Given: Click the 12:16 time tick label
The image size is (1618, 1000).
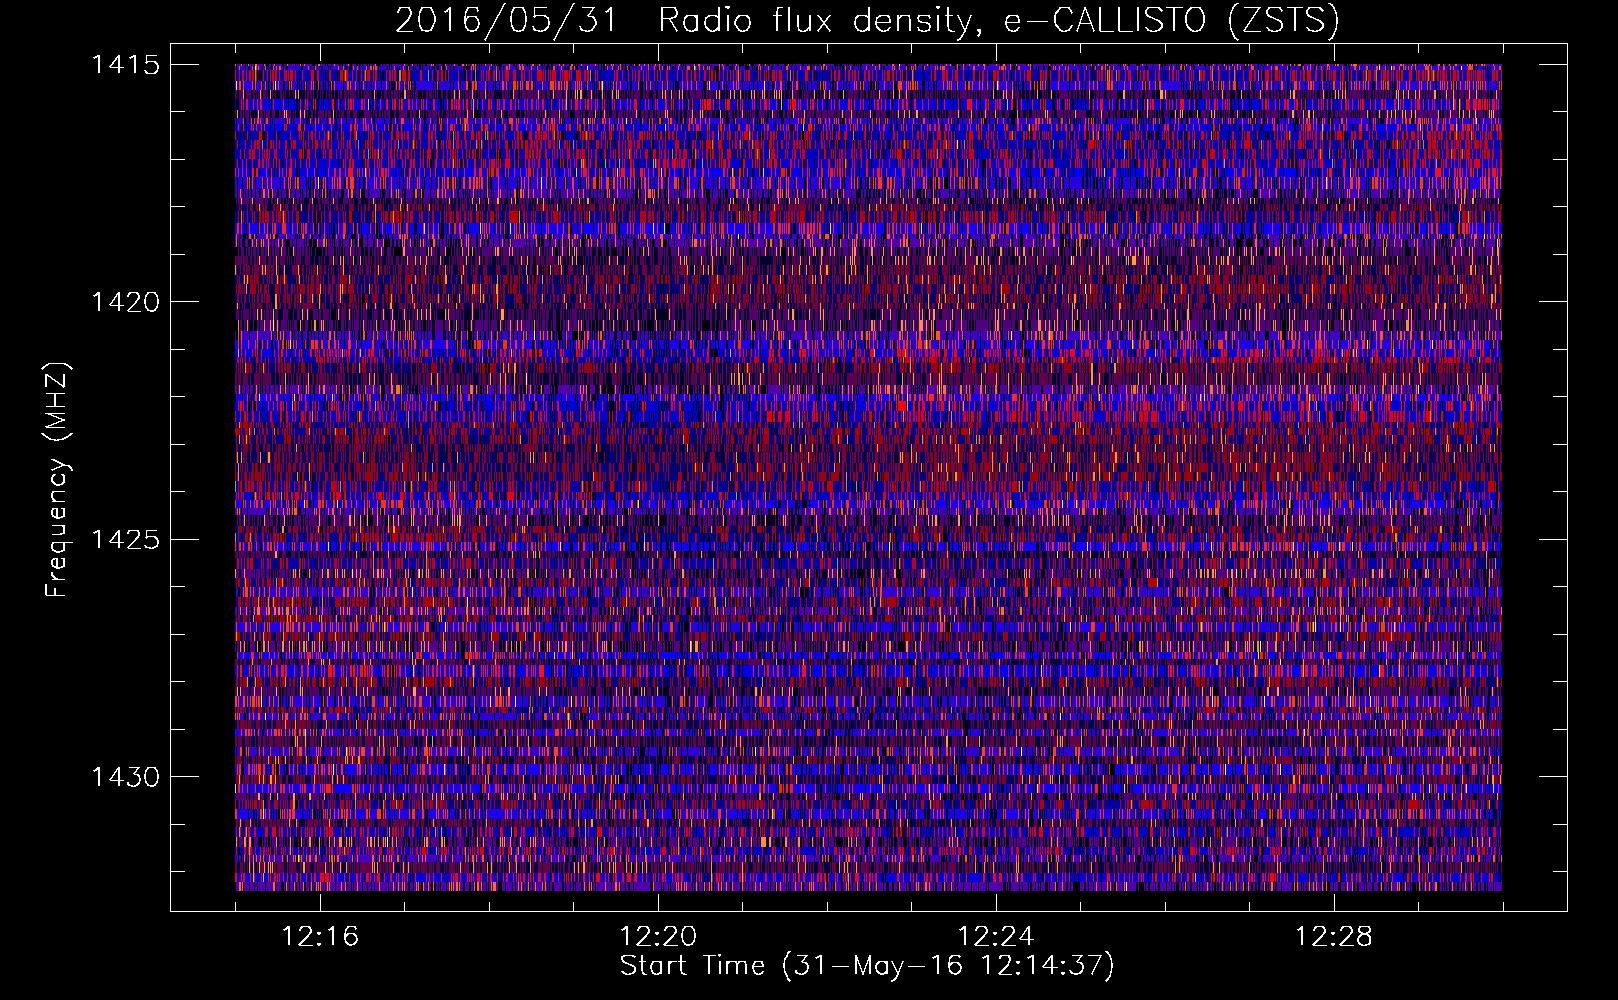Looking at the screenshot, I should [320, 937].
